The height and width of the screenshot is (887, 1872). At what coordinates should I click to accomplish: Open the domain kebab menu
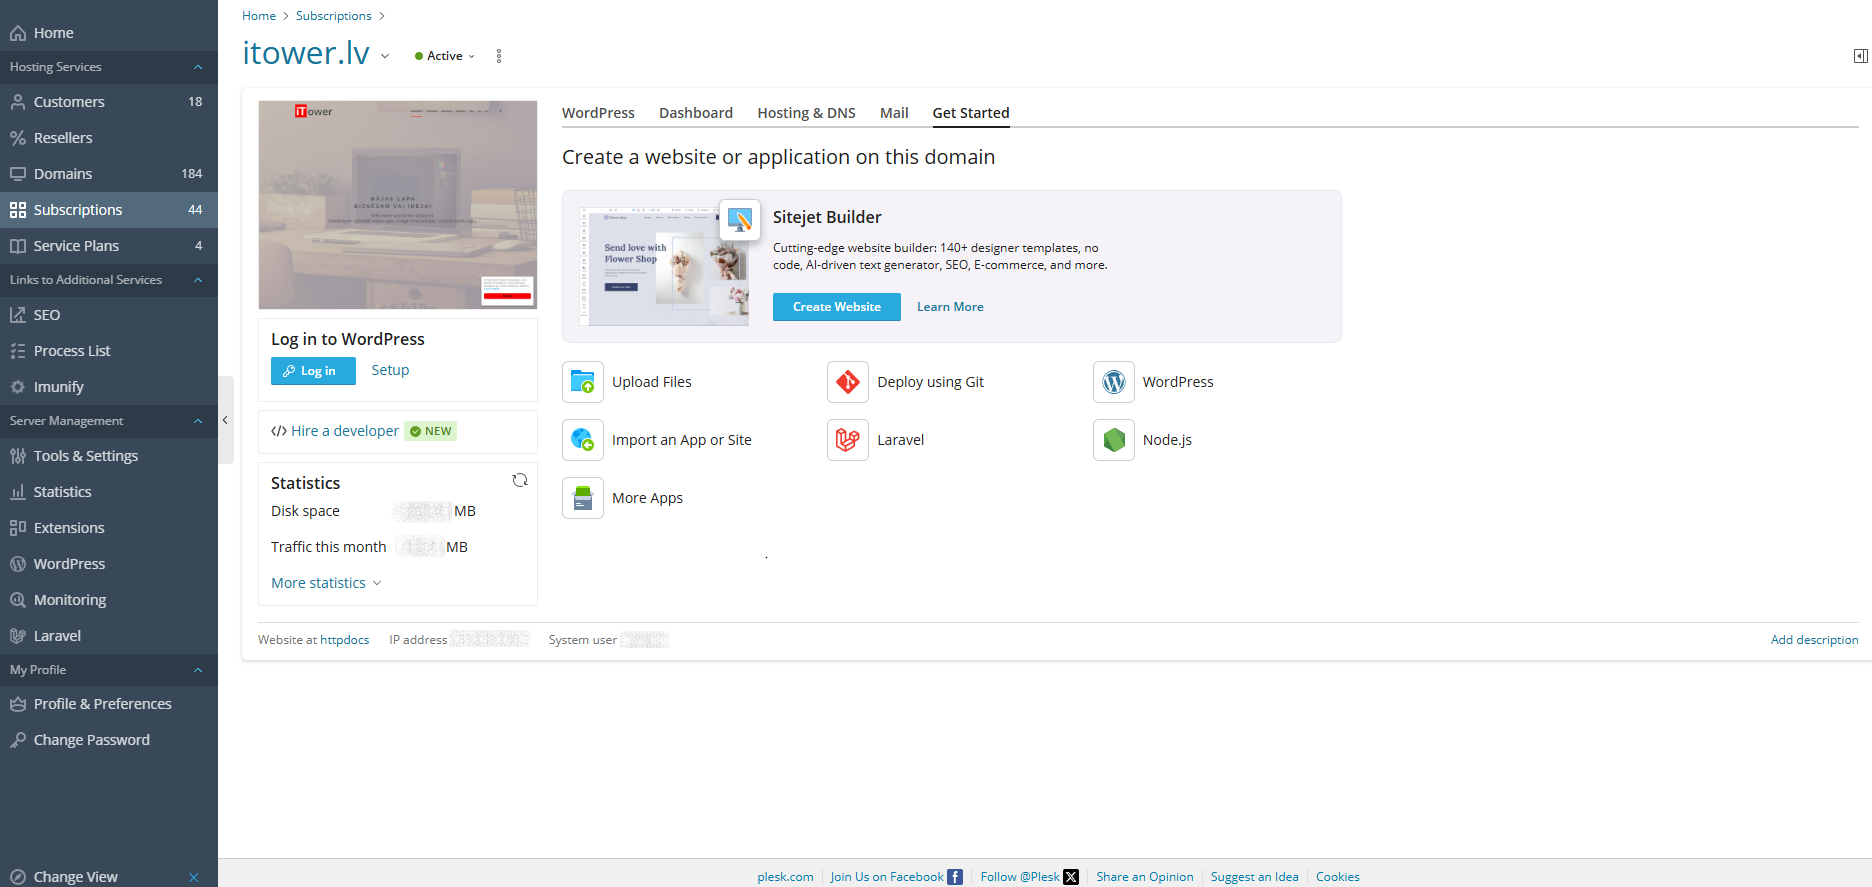tap(499, 56)
